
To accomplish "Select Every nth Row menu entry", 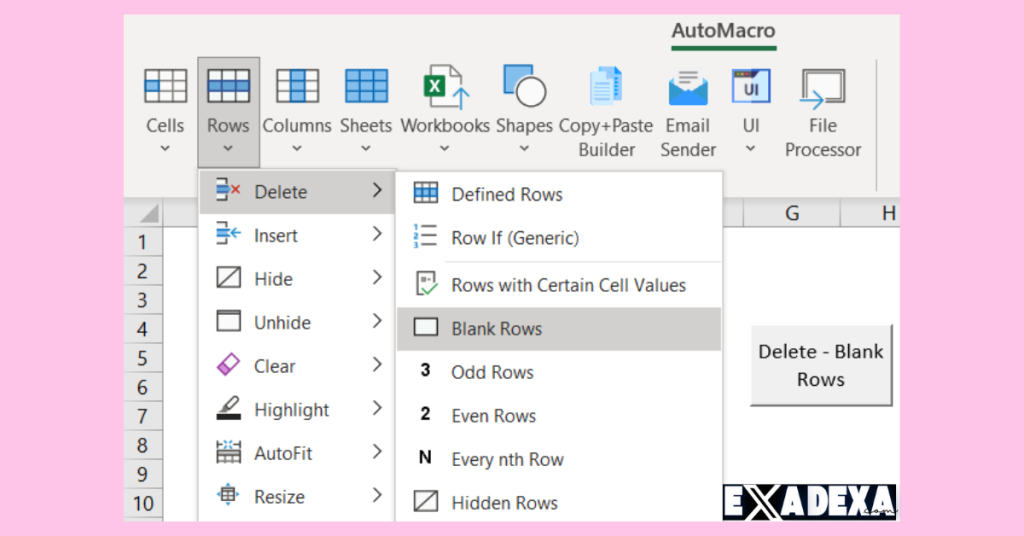I will point(559,460).
